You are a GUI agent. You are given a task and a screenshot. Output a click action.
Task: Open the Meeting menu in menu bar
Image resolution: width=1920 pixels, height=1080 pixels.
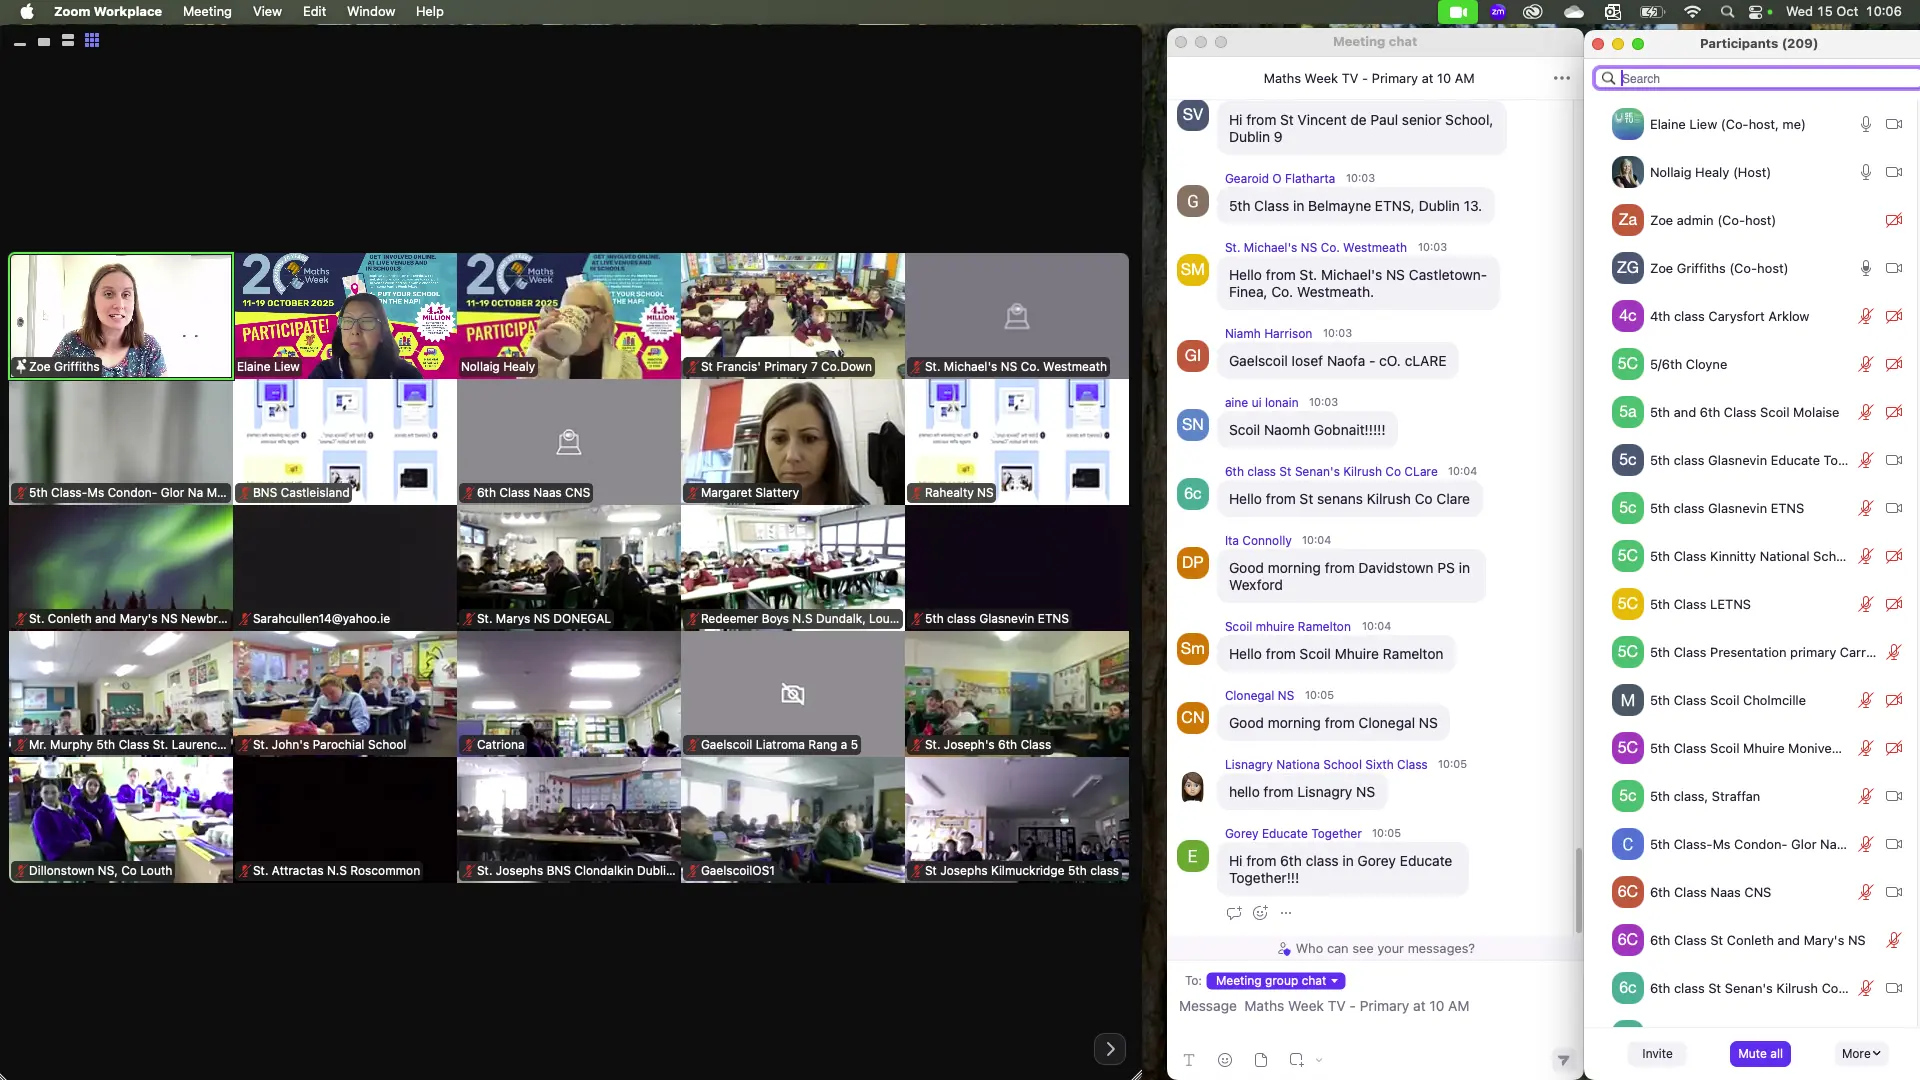(x=207, y=12)
